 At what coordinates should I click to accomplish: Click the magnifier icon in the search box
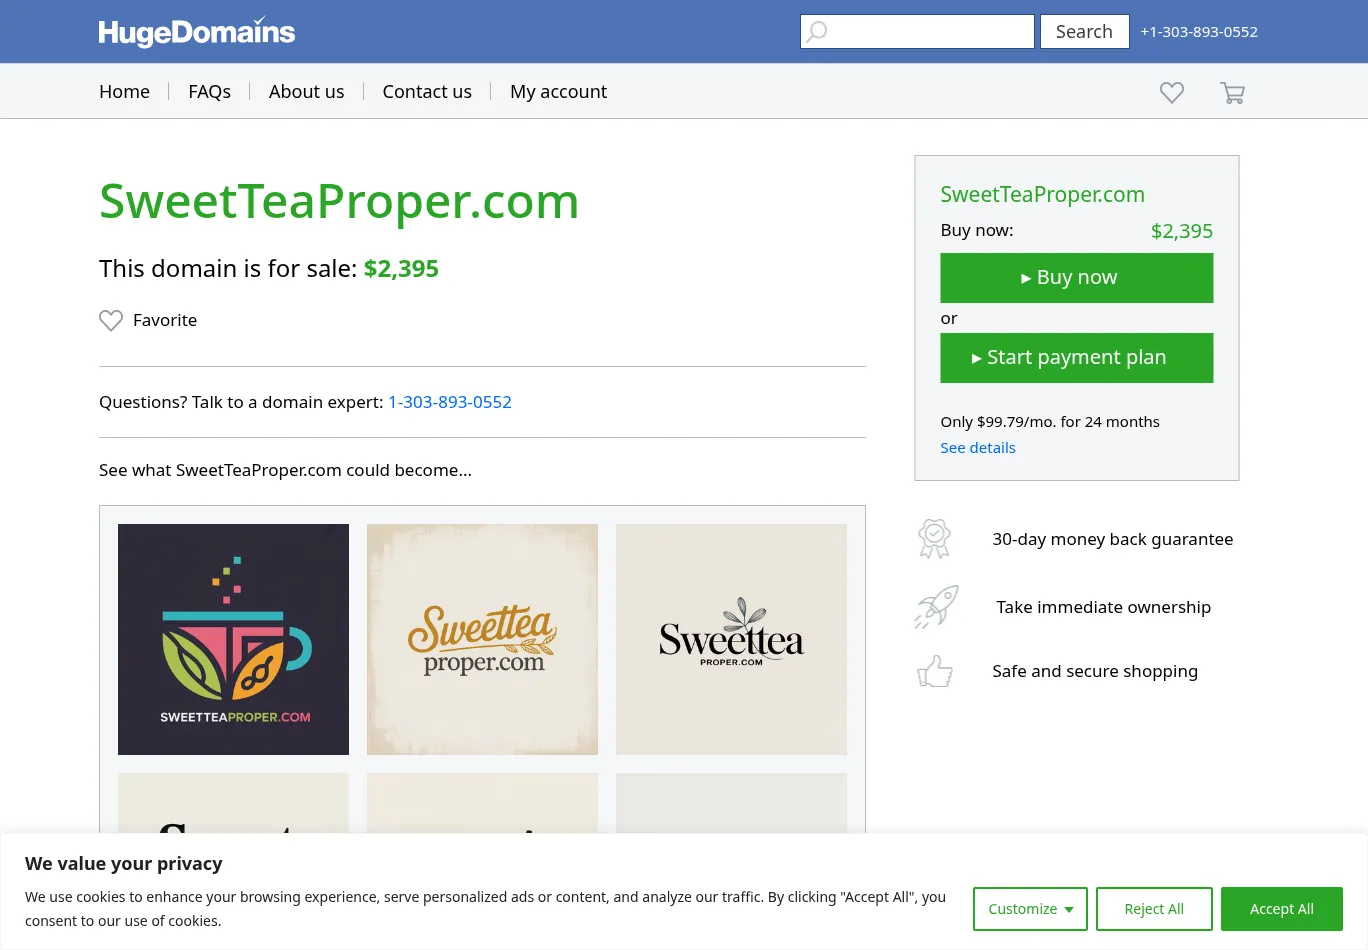818,31
